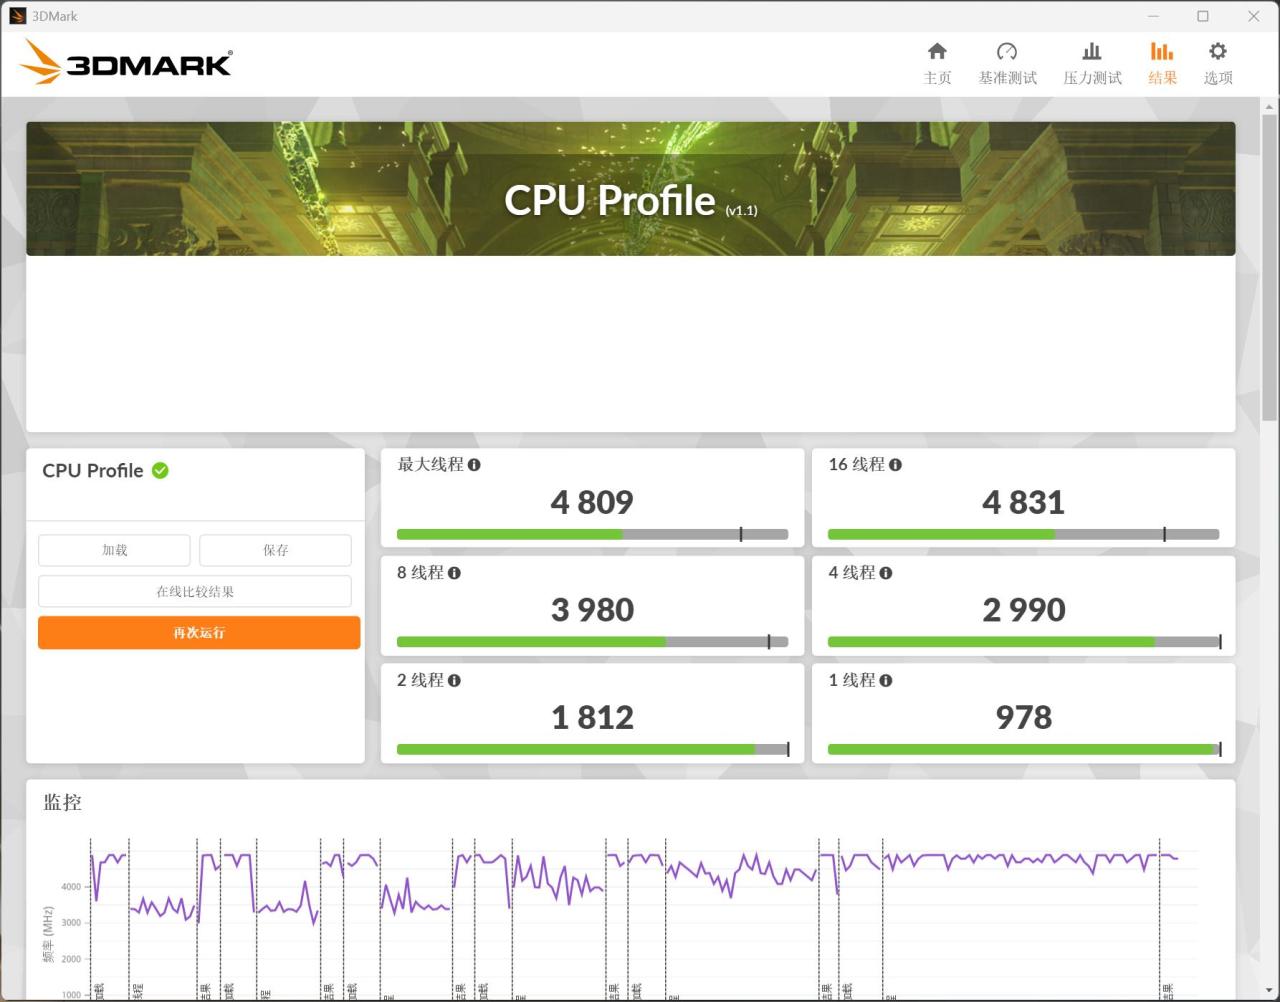
Task: Select the 4 831 score value
Action: click(x=1023, y=502)
